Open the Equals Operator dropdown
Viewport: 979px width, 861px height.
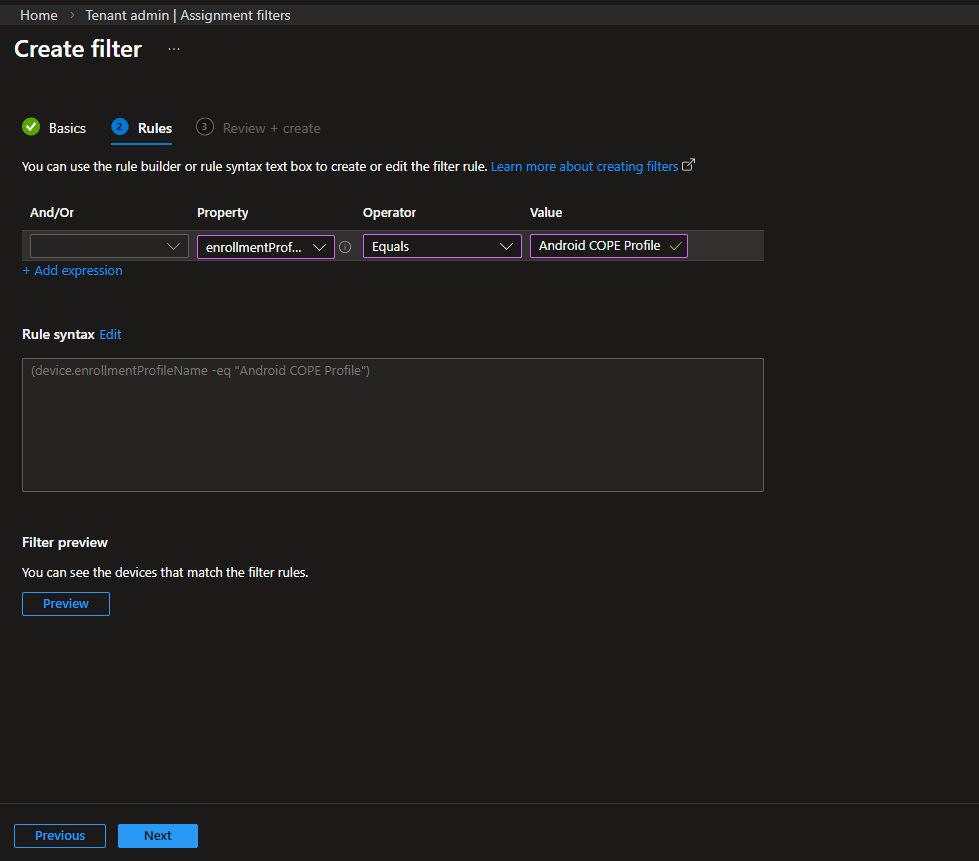pyautogui.click(x=441, y=246)
